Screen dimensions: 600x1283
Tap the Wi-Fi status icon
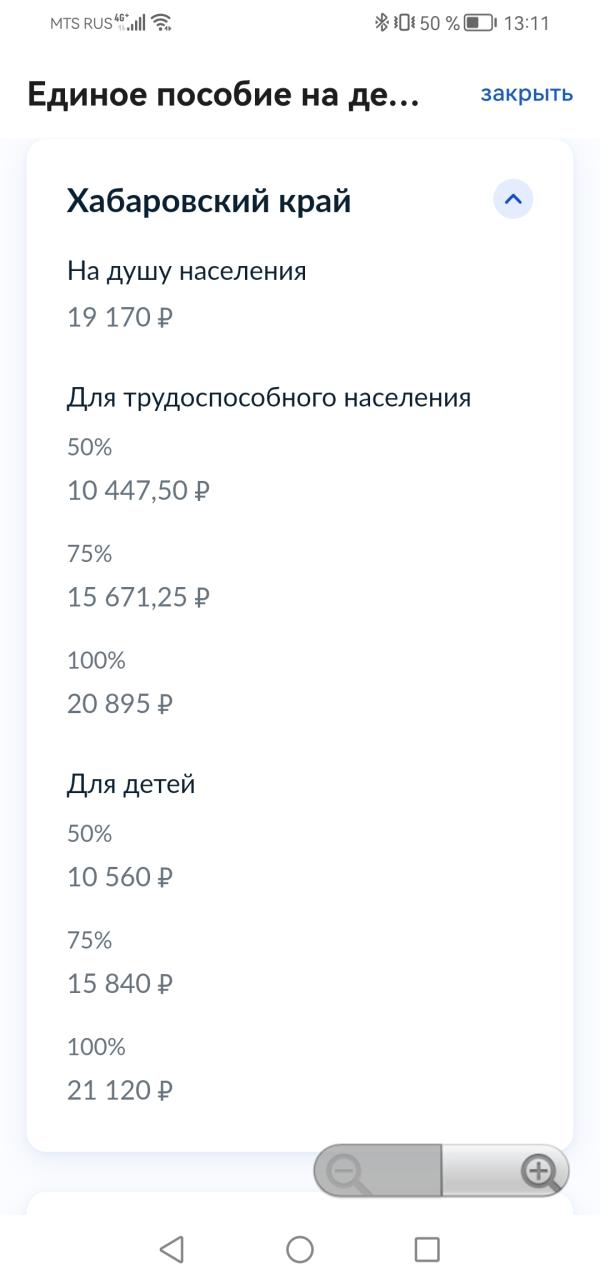161,23
